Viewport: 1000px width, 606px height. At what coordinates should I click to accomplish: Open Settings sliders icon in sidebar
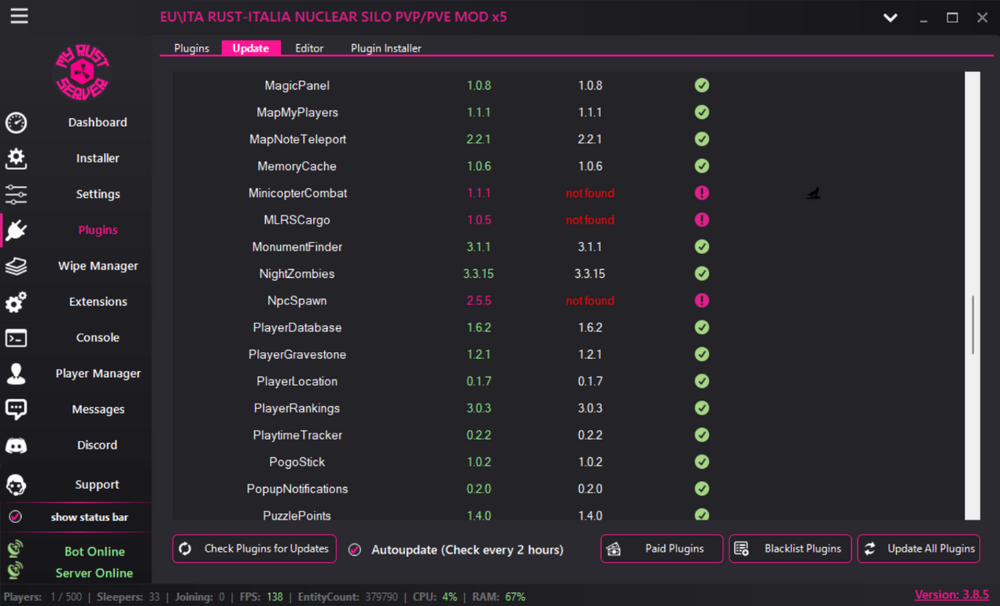click(16, 194)
